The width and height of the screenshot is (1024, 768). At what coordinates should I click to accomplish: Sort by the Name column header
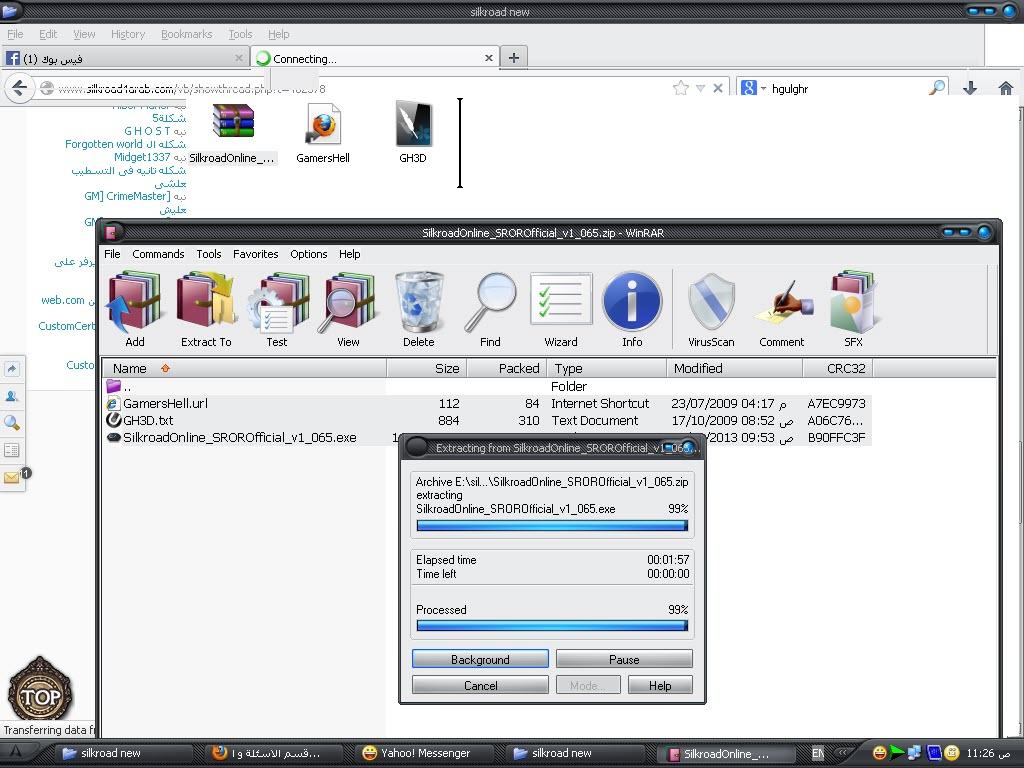[244, 368]
